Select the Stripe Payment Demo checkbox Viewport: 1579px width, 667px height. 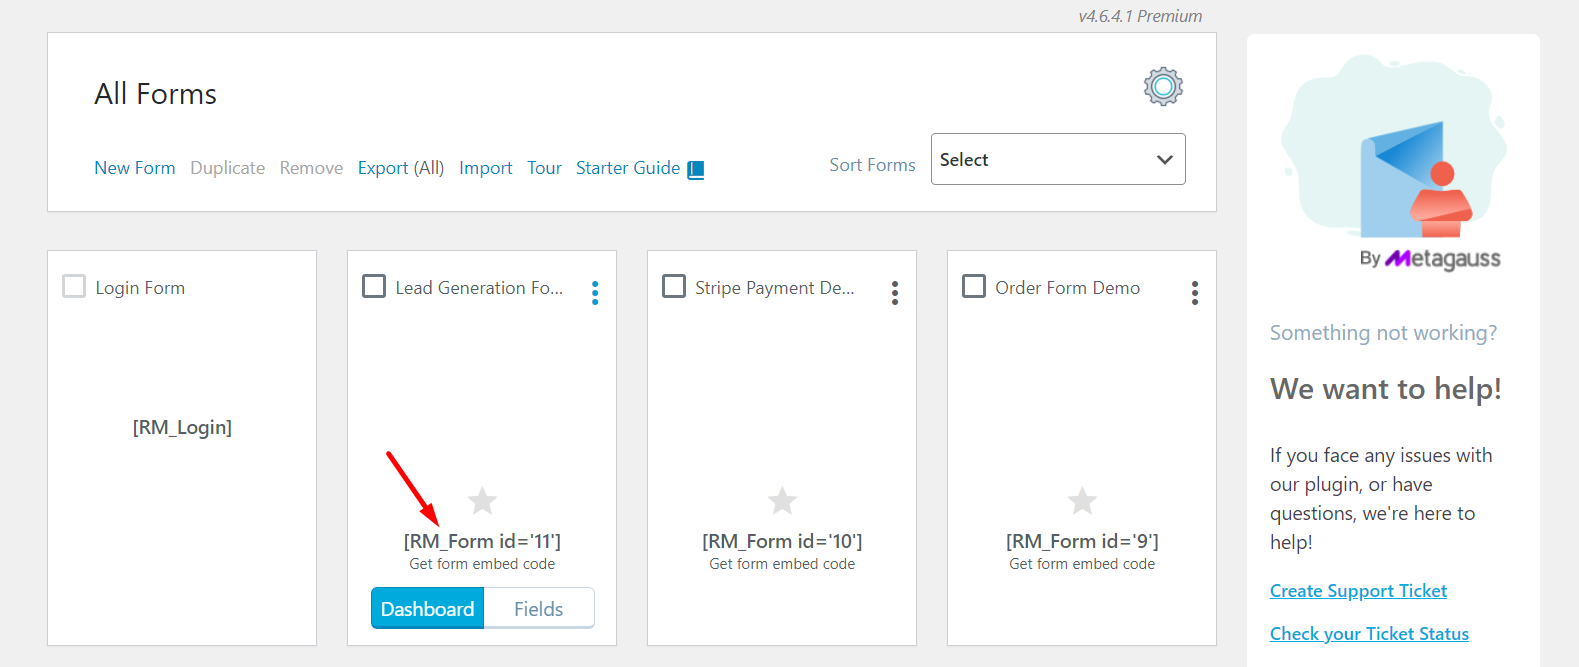click(x=674, y=287)
